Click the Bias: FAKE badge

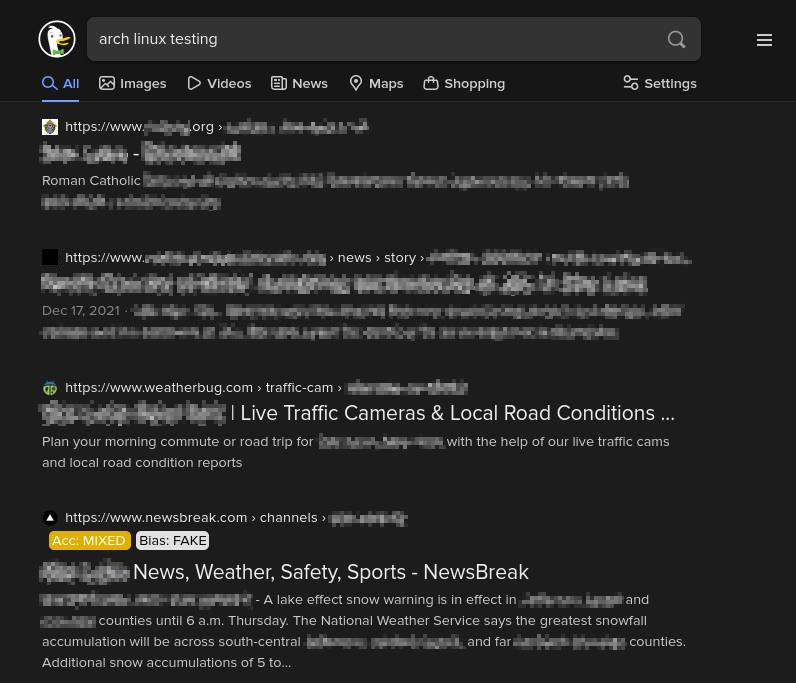click(173, 541)
